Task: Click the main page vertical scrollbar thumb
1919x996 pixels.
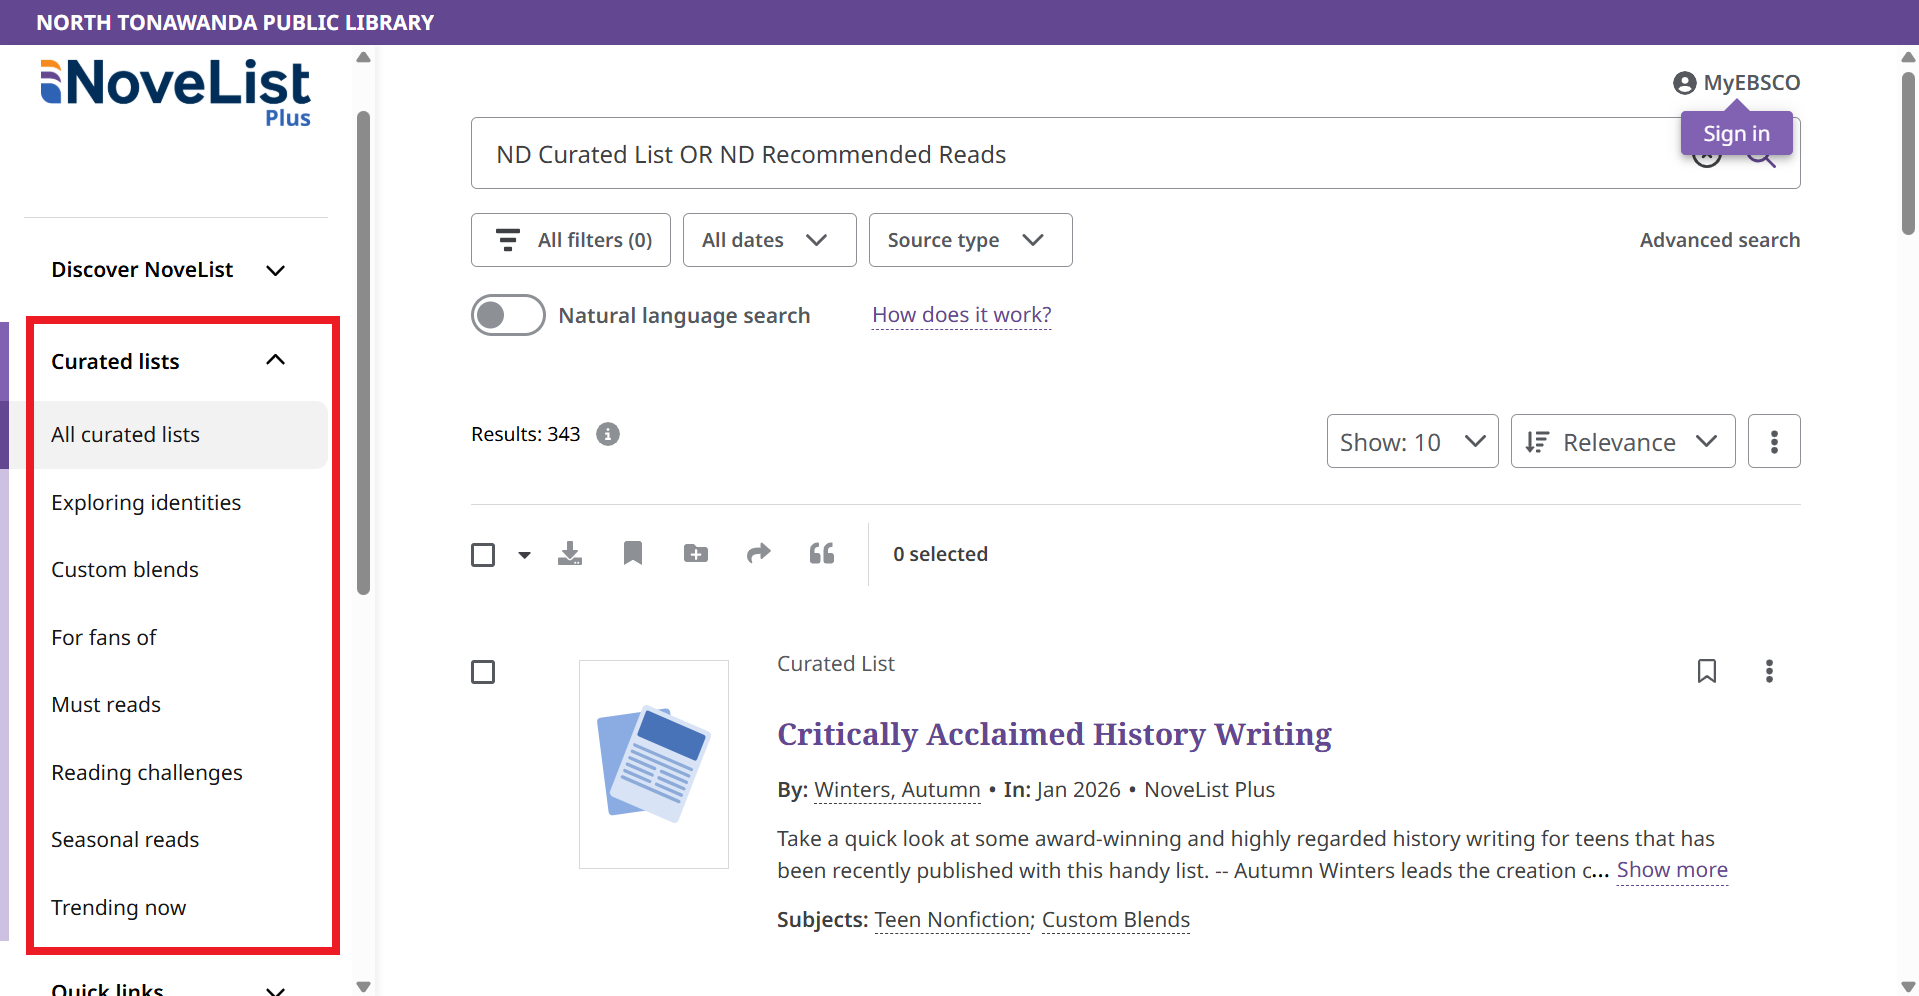Action: pyautogui.click(x=1908, y=152)
